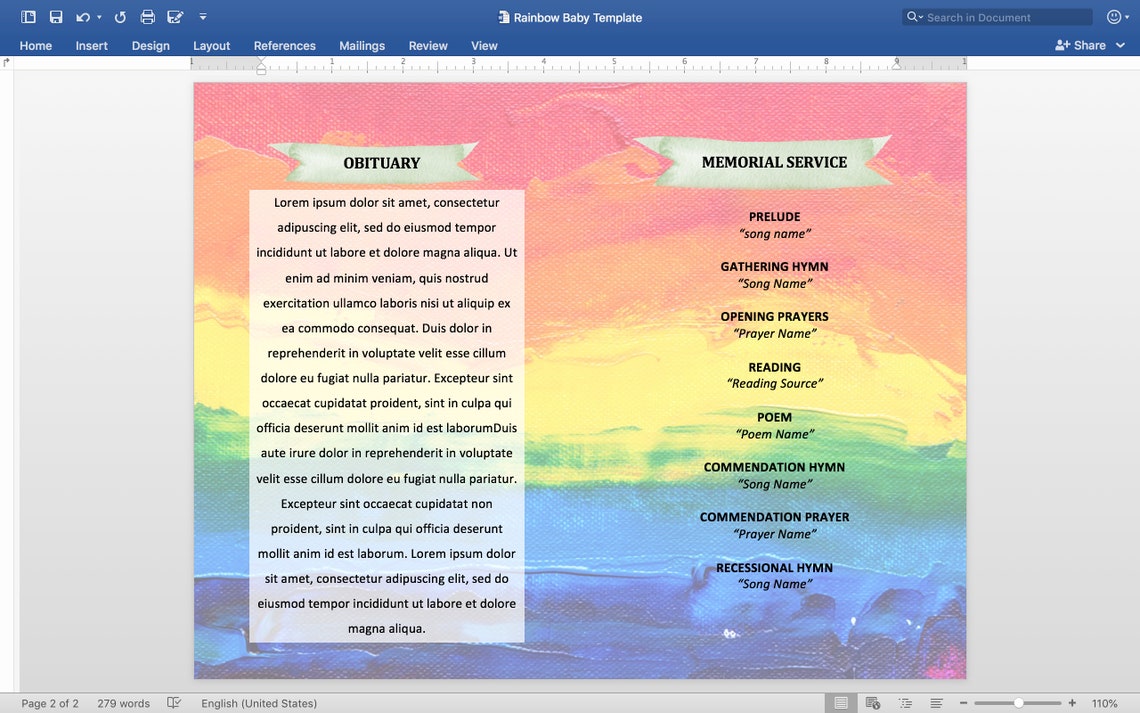Image resolution: width=1140 pixels, height=713 pixels.
Task: Click the READING heading text
Action: 774,367
